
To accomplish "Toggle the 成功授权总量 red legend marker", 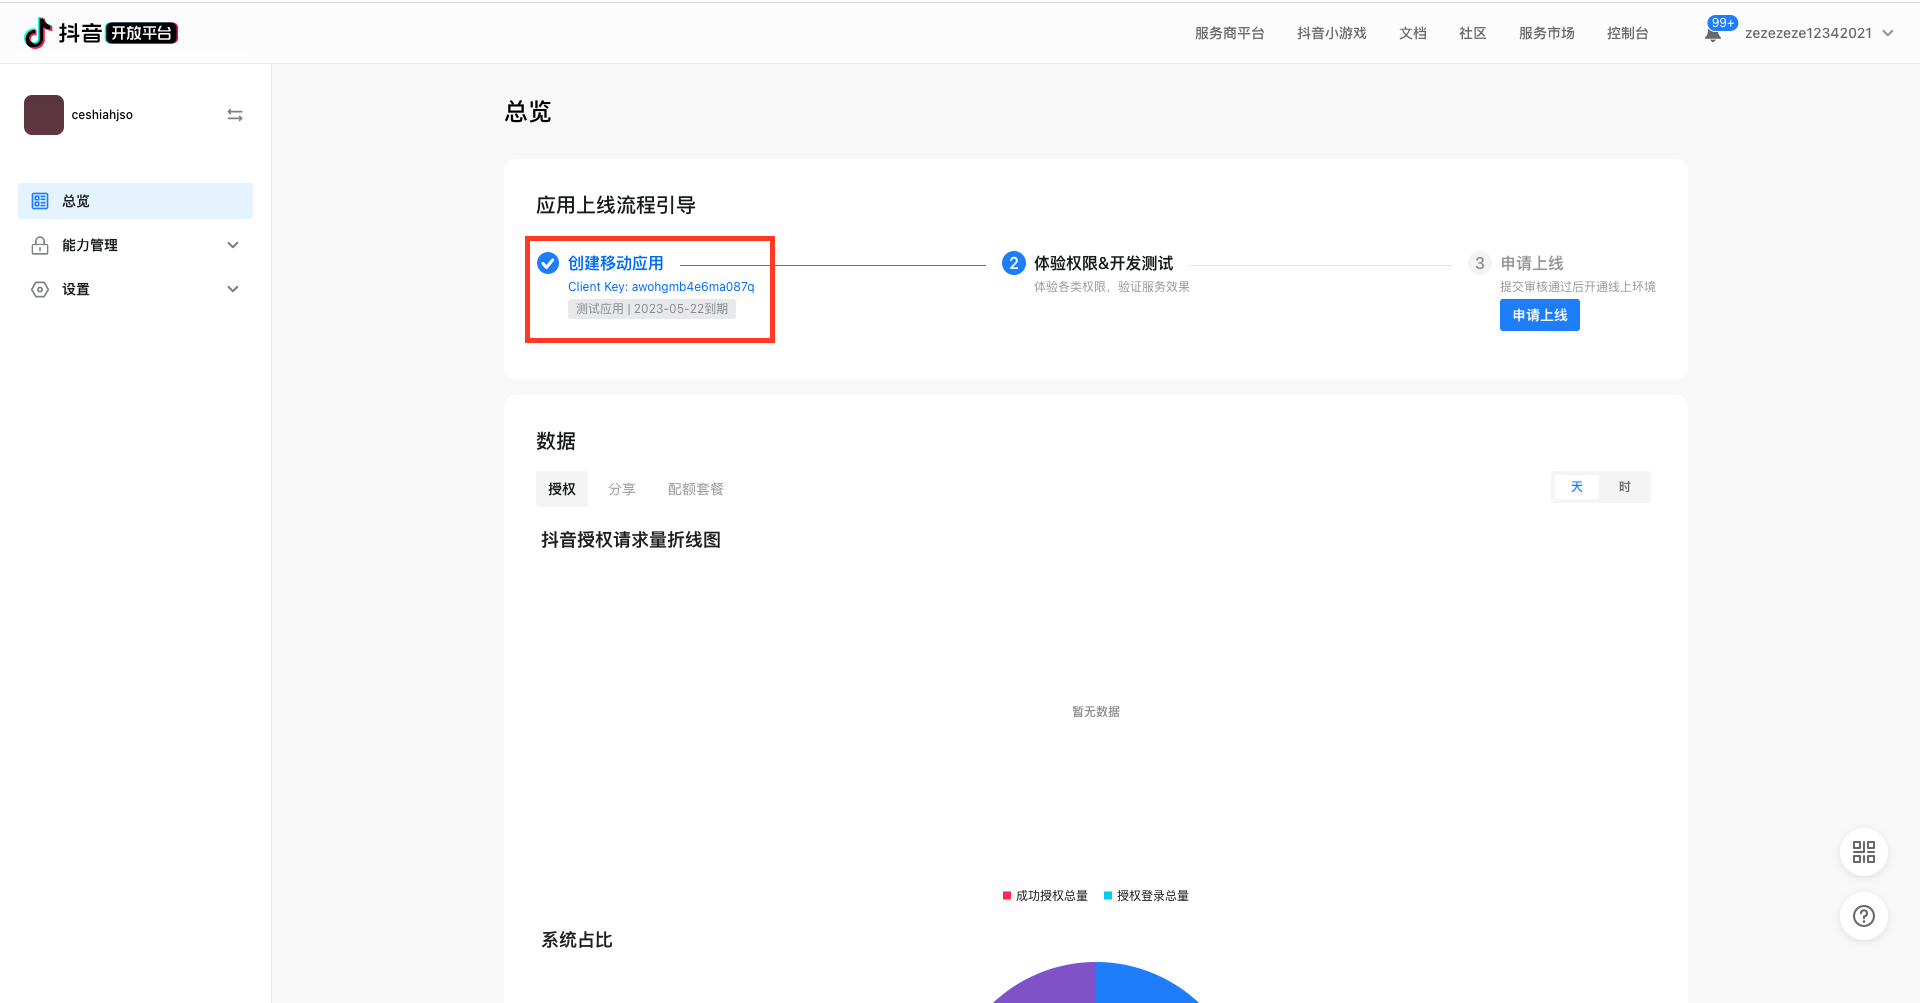I will pyautogui.click(x=1007, y=896).
